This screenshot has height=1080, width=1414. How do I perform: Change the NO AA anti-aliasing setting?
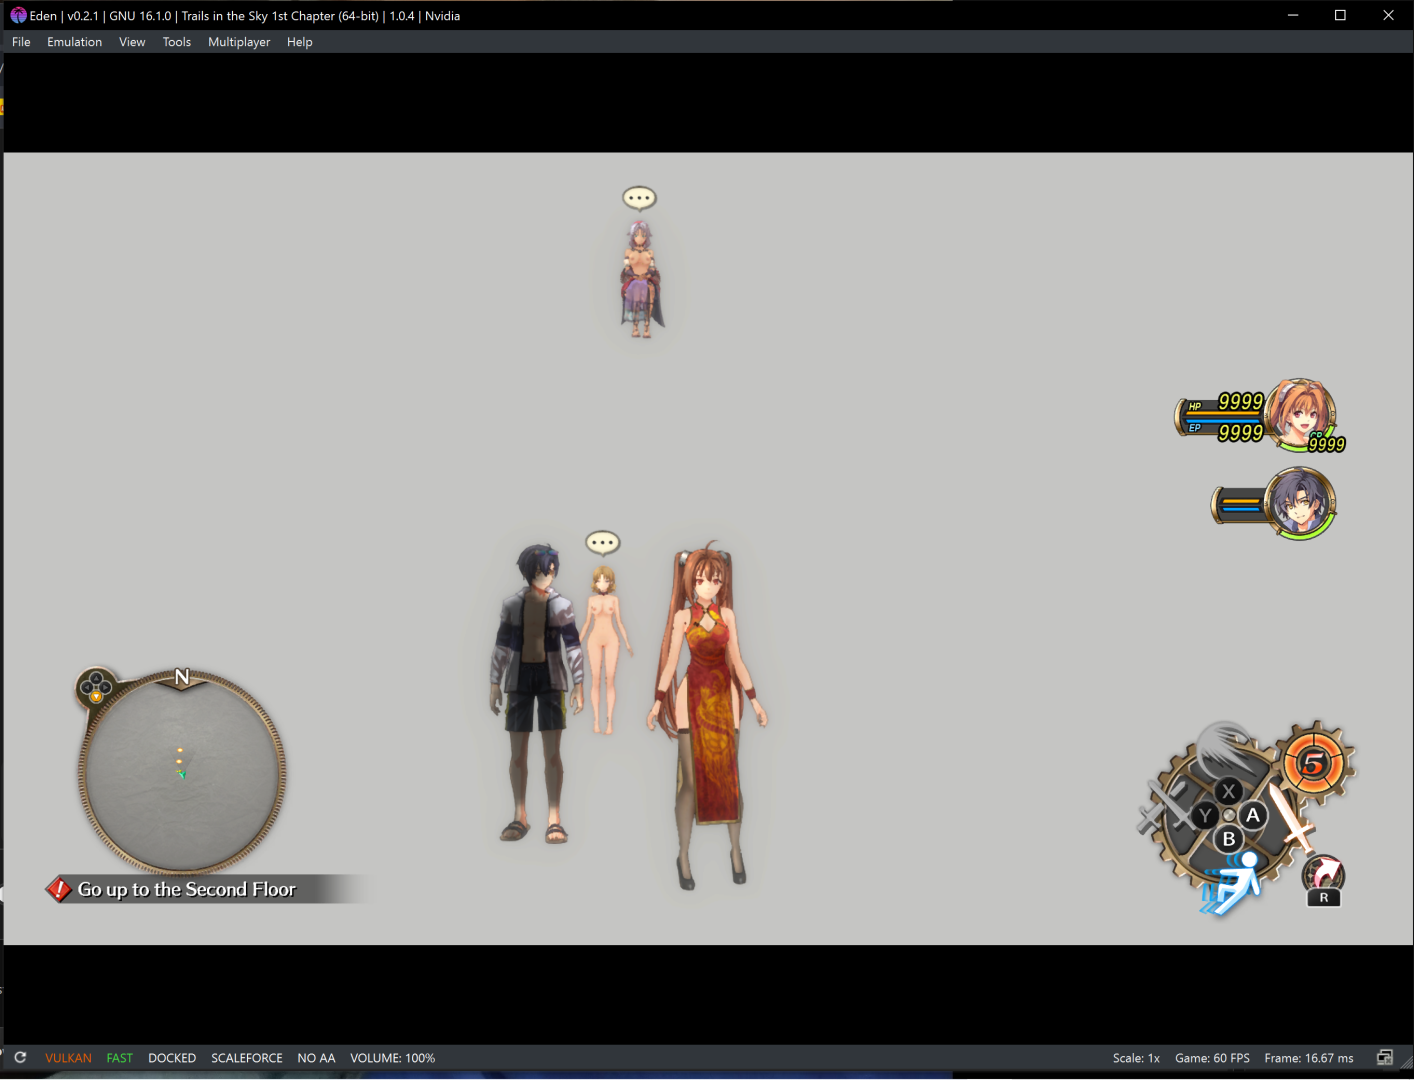coord(316,1058)
